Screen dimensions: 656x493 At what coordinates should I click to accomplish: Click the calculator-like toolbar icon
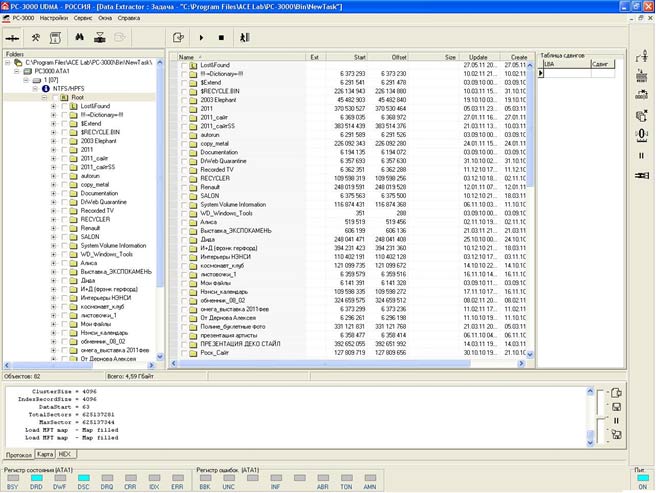pyautogui.click(x=55, y=38)
